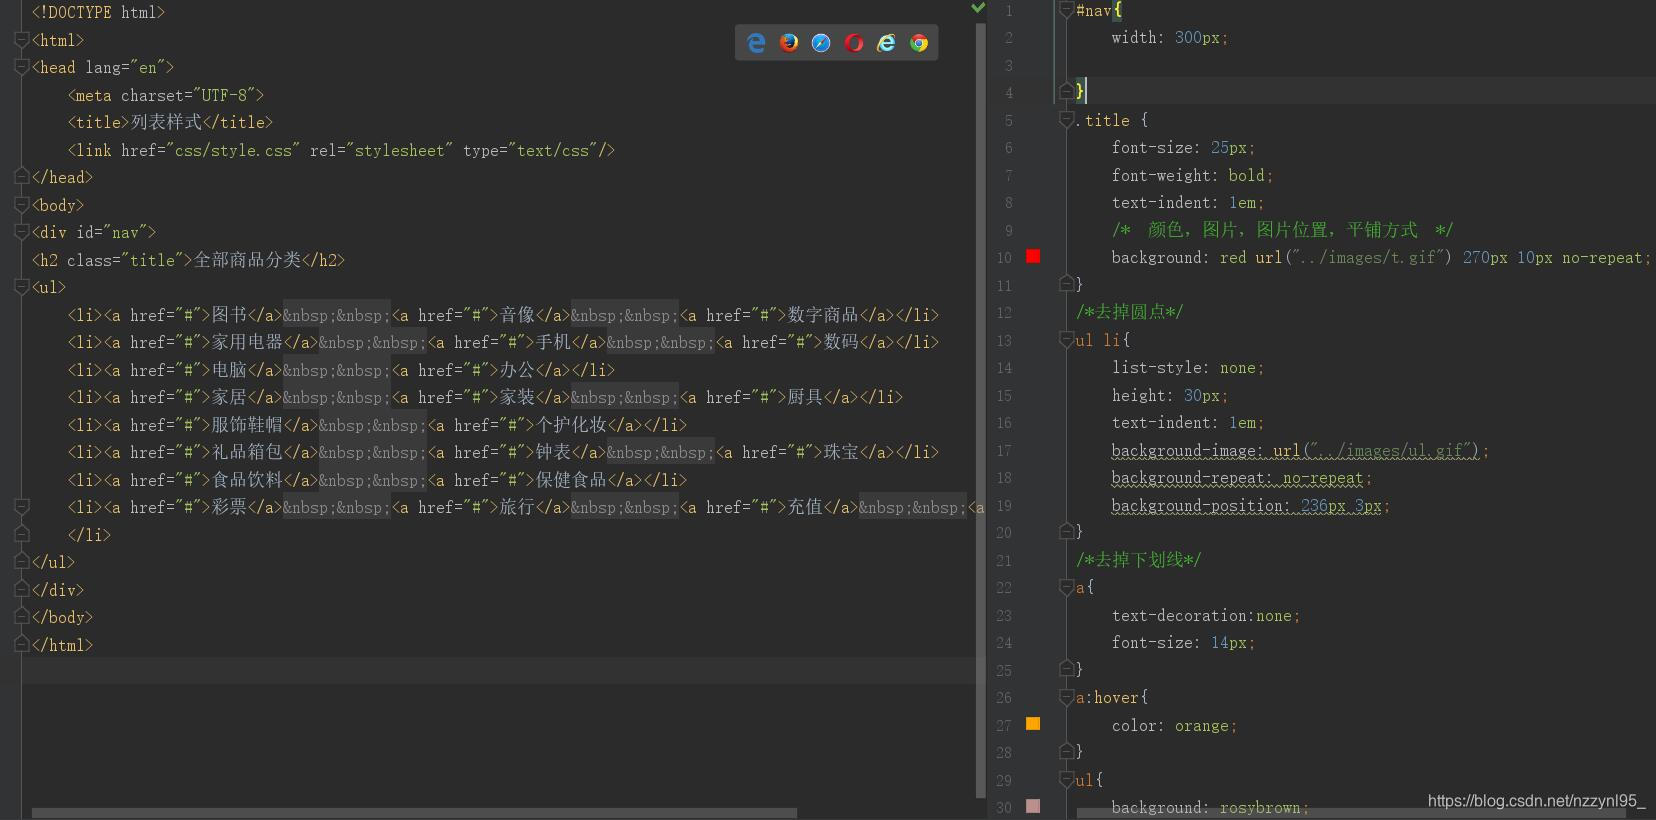
Task: Fold at the closing </div> tag
Action: tap(22, 590)
